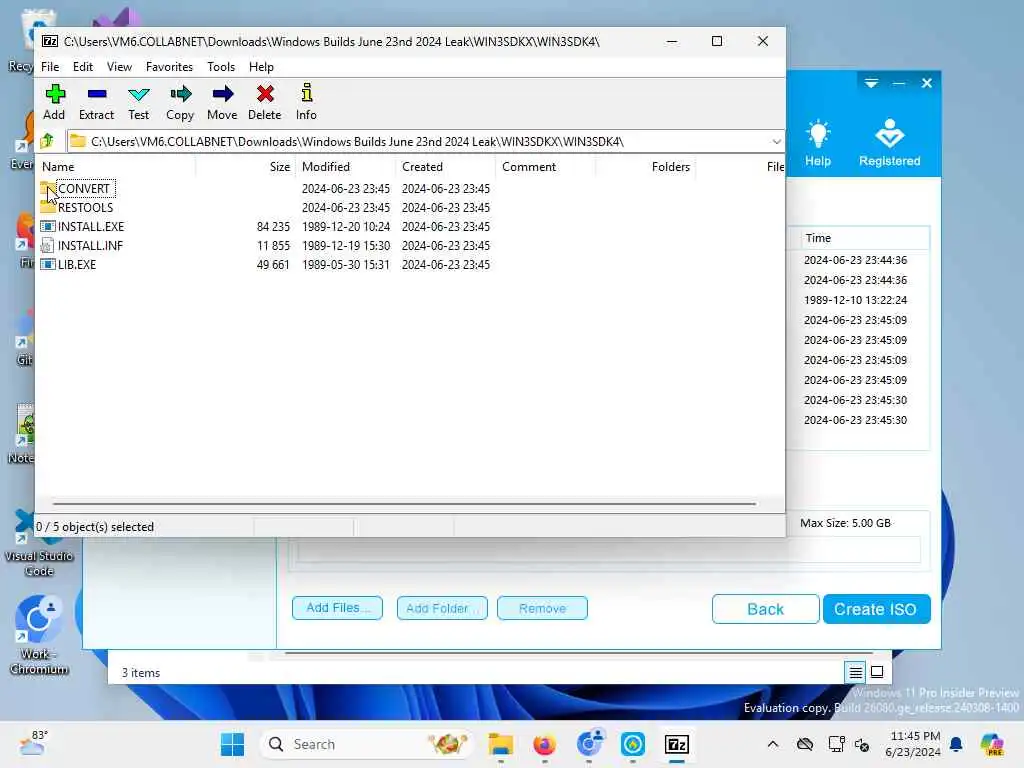Screen dimensions: 1024x768
Task: Click Add Folder button
Action: click(442, 608)
